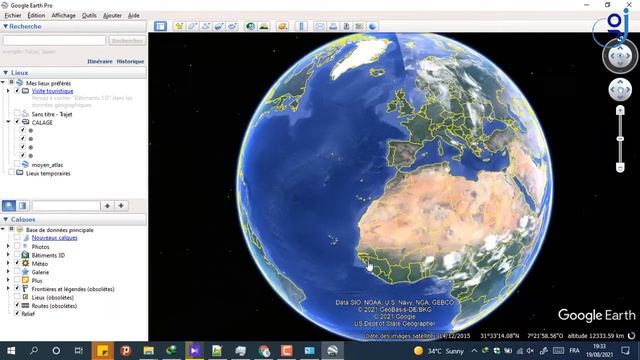The width and height of the screenshot is (640, 360).
Task: Collapse the Lieux panel header
Action: tap(6, 72)
